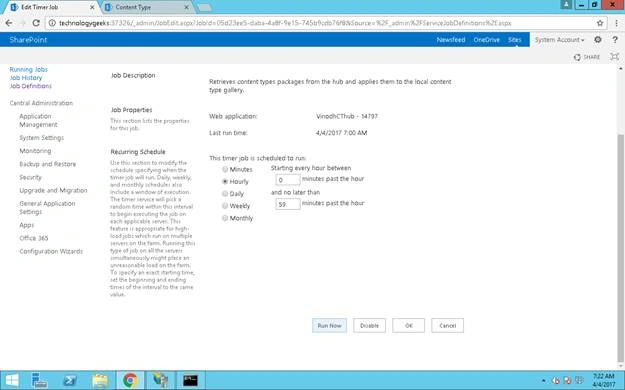
Task: Click the browser back arrow
Action: click(x=9, y=23)
